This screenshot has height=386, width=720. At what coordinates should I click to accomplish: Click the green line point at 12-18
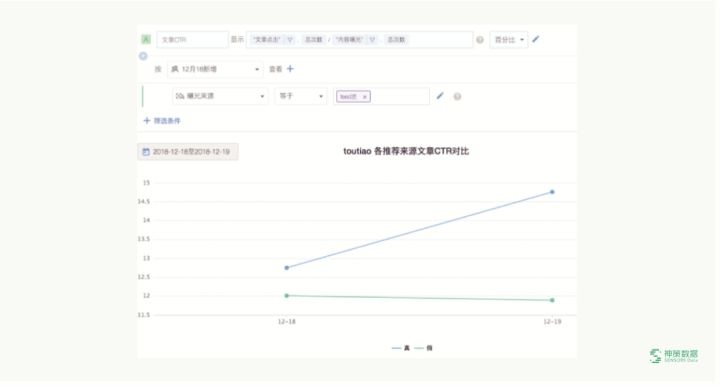pyautogui.click(x=287, y=296)
